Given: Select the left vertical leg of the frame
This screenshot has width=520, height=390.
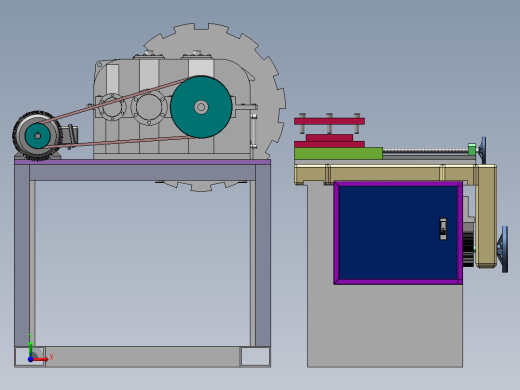Looking at the screenshot, I should (22, 255).
